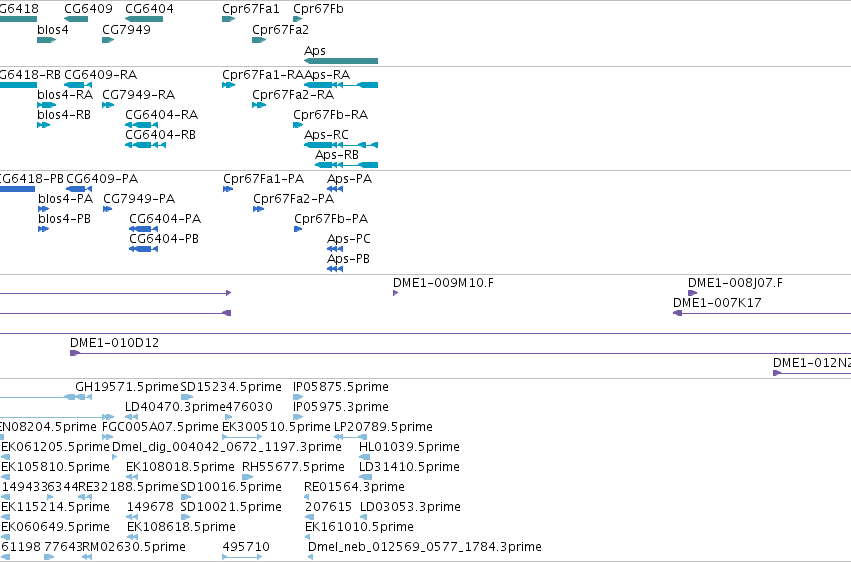Image resolution: width=851 pixels, height=562 pixels.
Task: Click the GH19571.5prime EST label
Action: 126,387
